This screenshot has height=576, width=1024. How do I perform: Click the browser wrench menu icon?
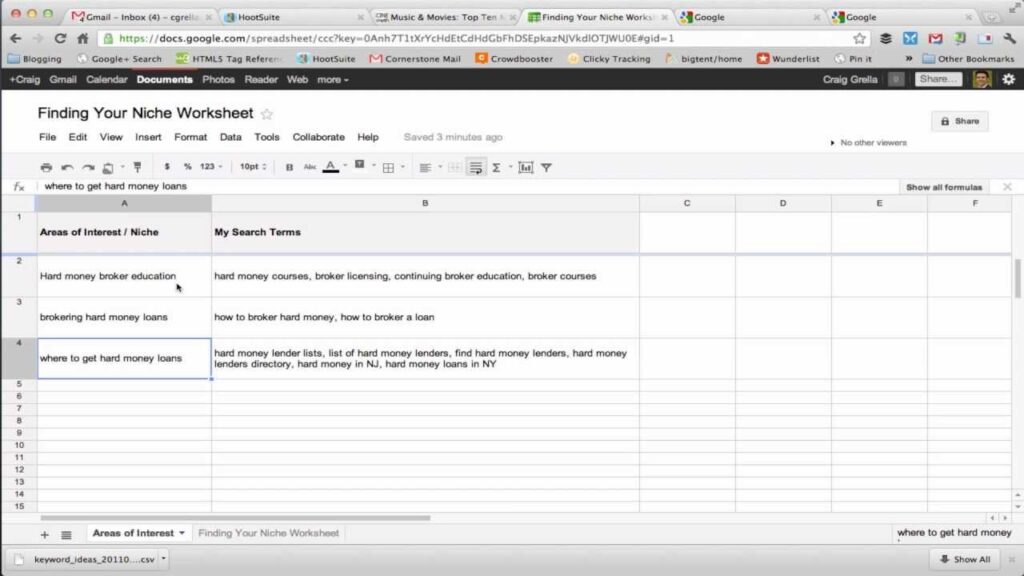(x=1010, y=39)
